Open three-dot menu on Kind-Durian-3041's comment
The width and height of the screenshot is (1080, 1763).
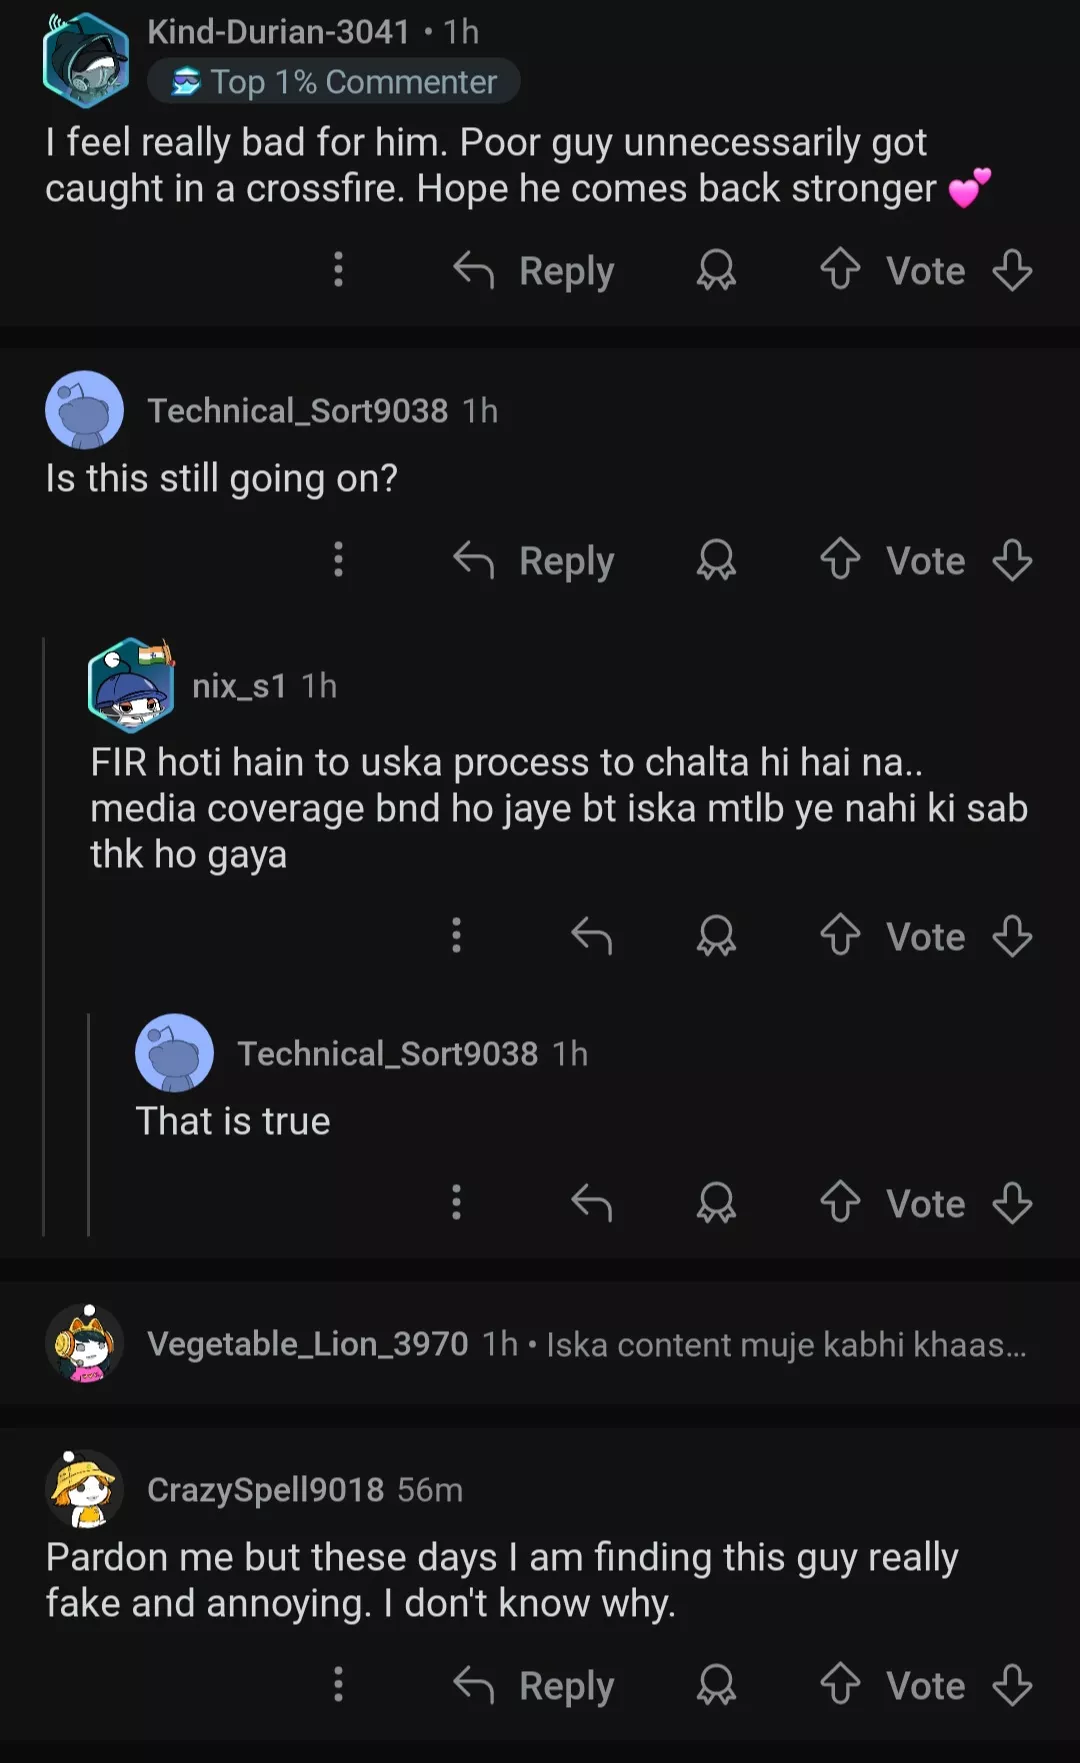[x=339, y=270]
